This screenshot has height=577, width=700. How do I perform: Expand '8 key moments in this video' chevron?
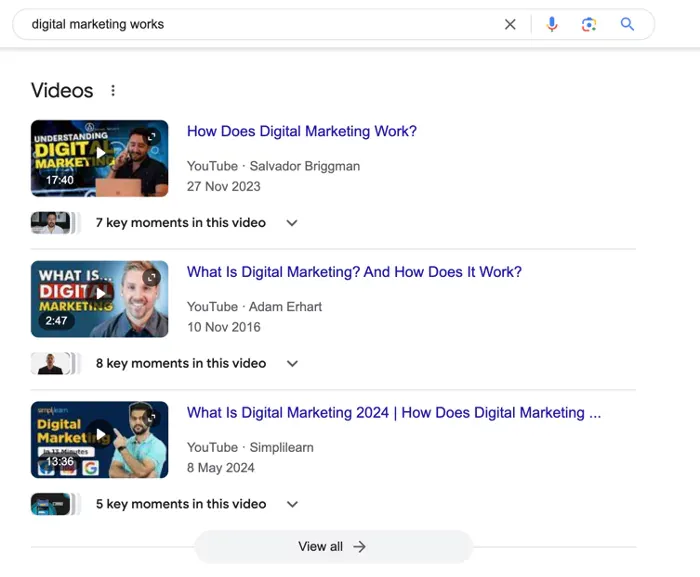tap(292, 364)
